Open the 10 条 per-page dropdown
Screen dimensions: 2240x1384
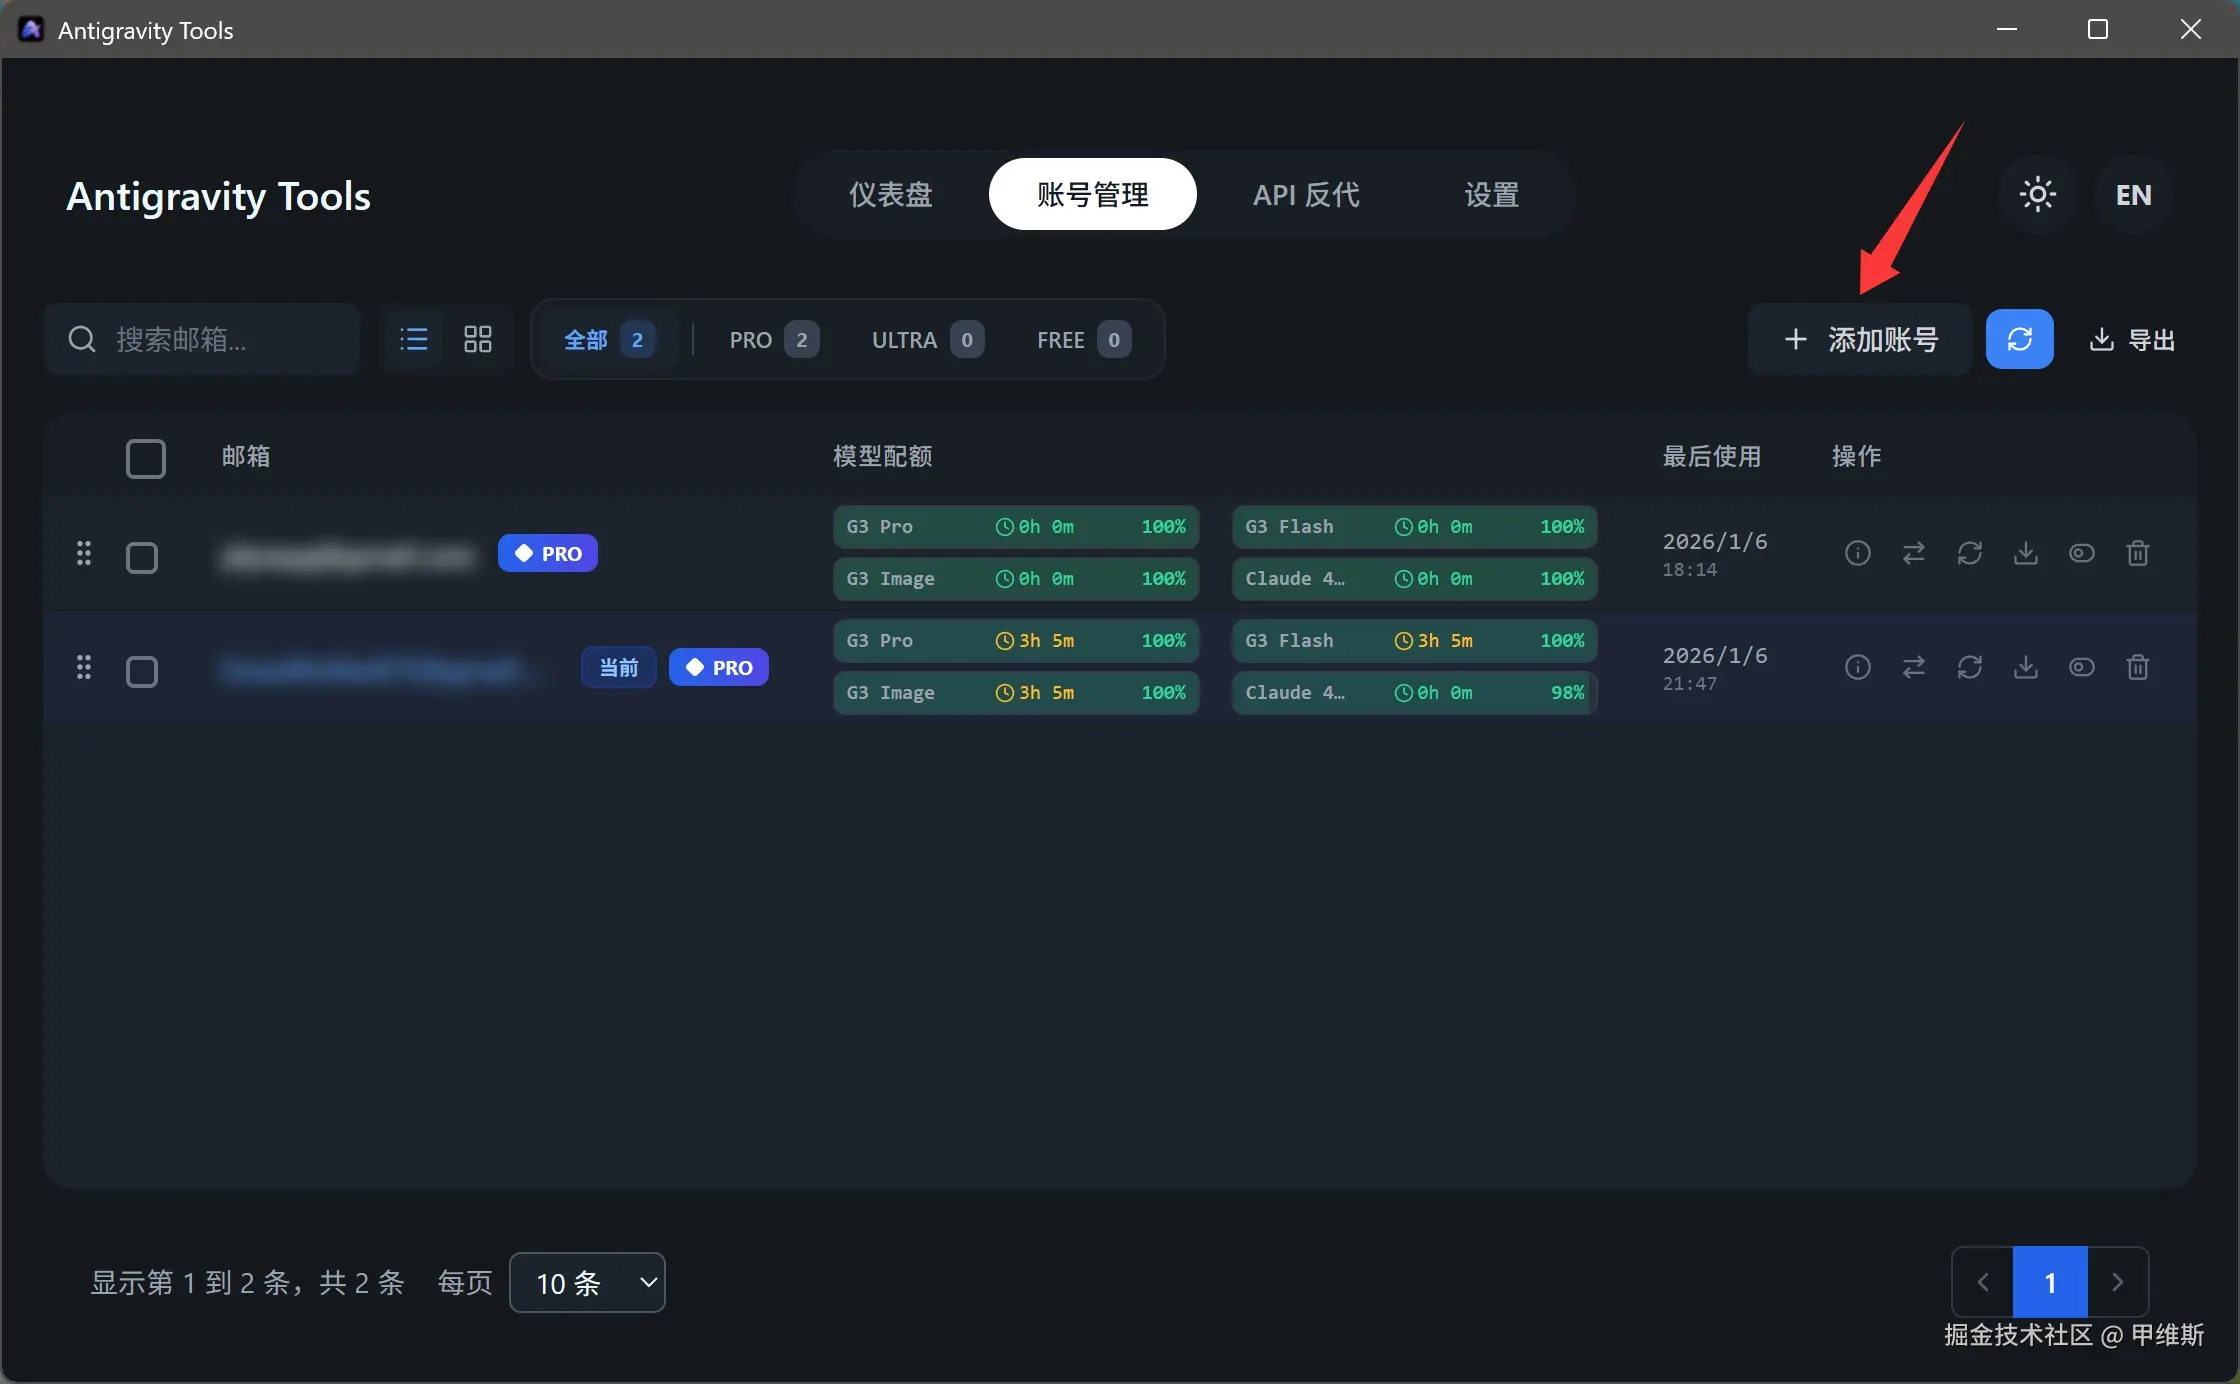(x=587, y=1282)
